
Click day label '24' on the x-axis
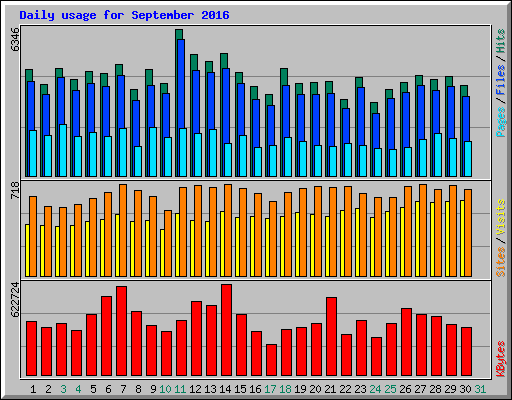pyautogui.click(x=375, y=389)
